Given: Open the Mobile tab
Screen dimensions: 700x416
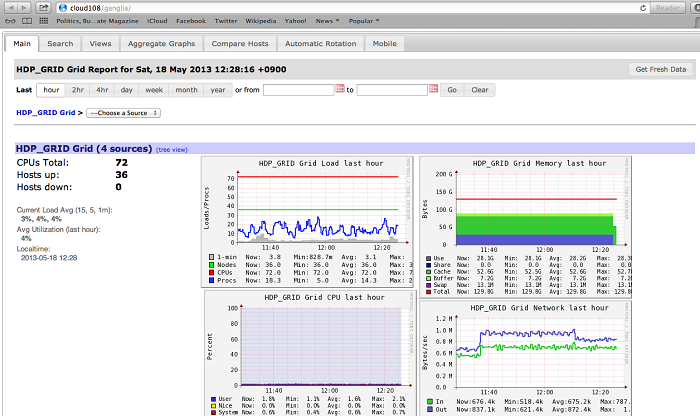Looking at the screenshot, I should tap(385, 44).
